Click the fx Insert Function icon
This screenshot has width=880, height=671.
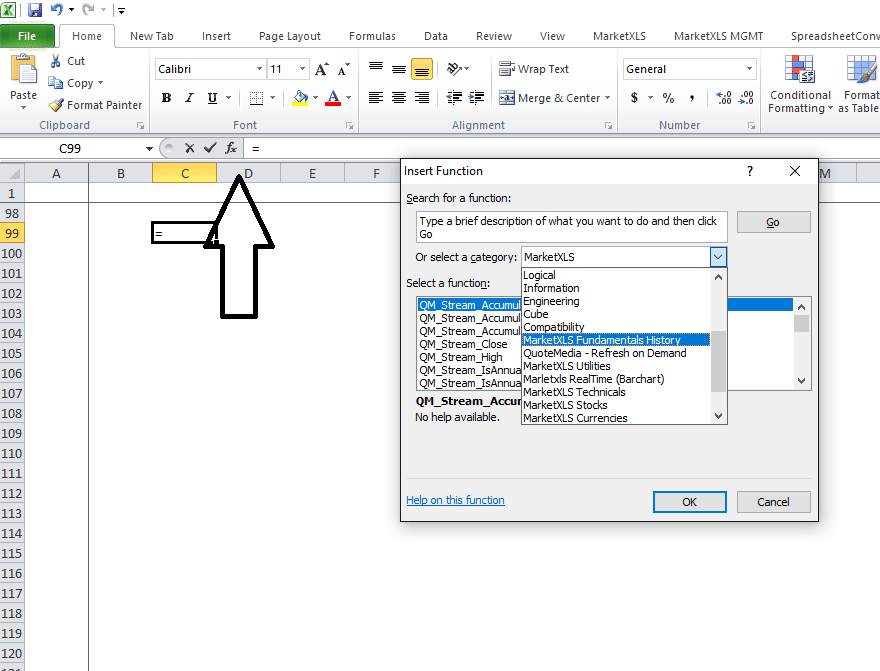[x=231, y=148]
